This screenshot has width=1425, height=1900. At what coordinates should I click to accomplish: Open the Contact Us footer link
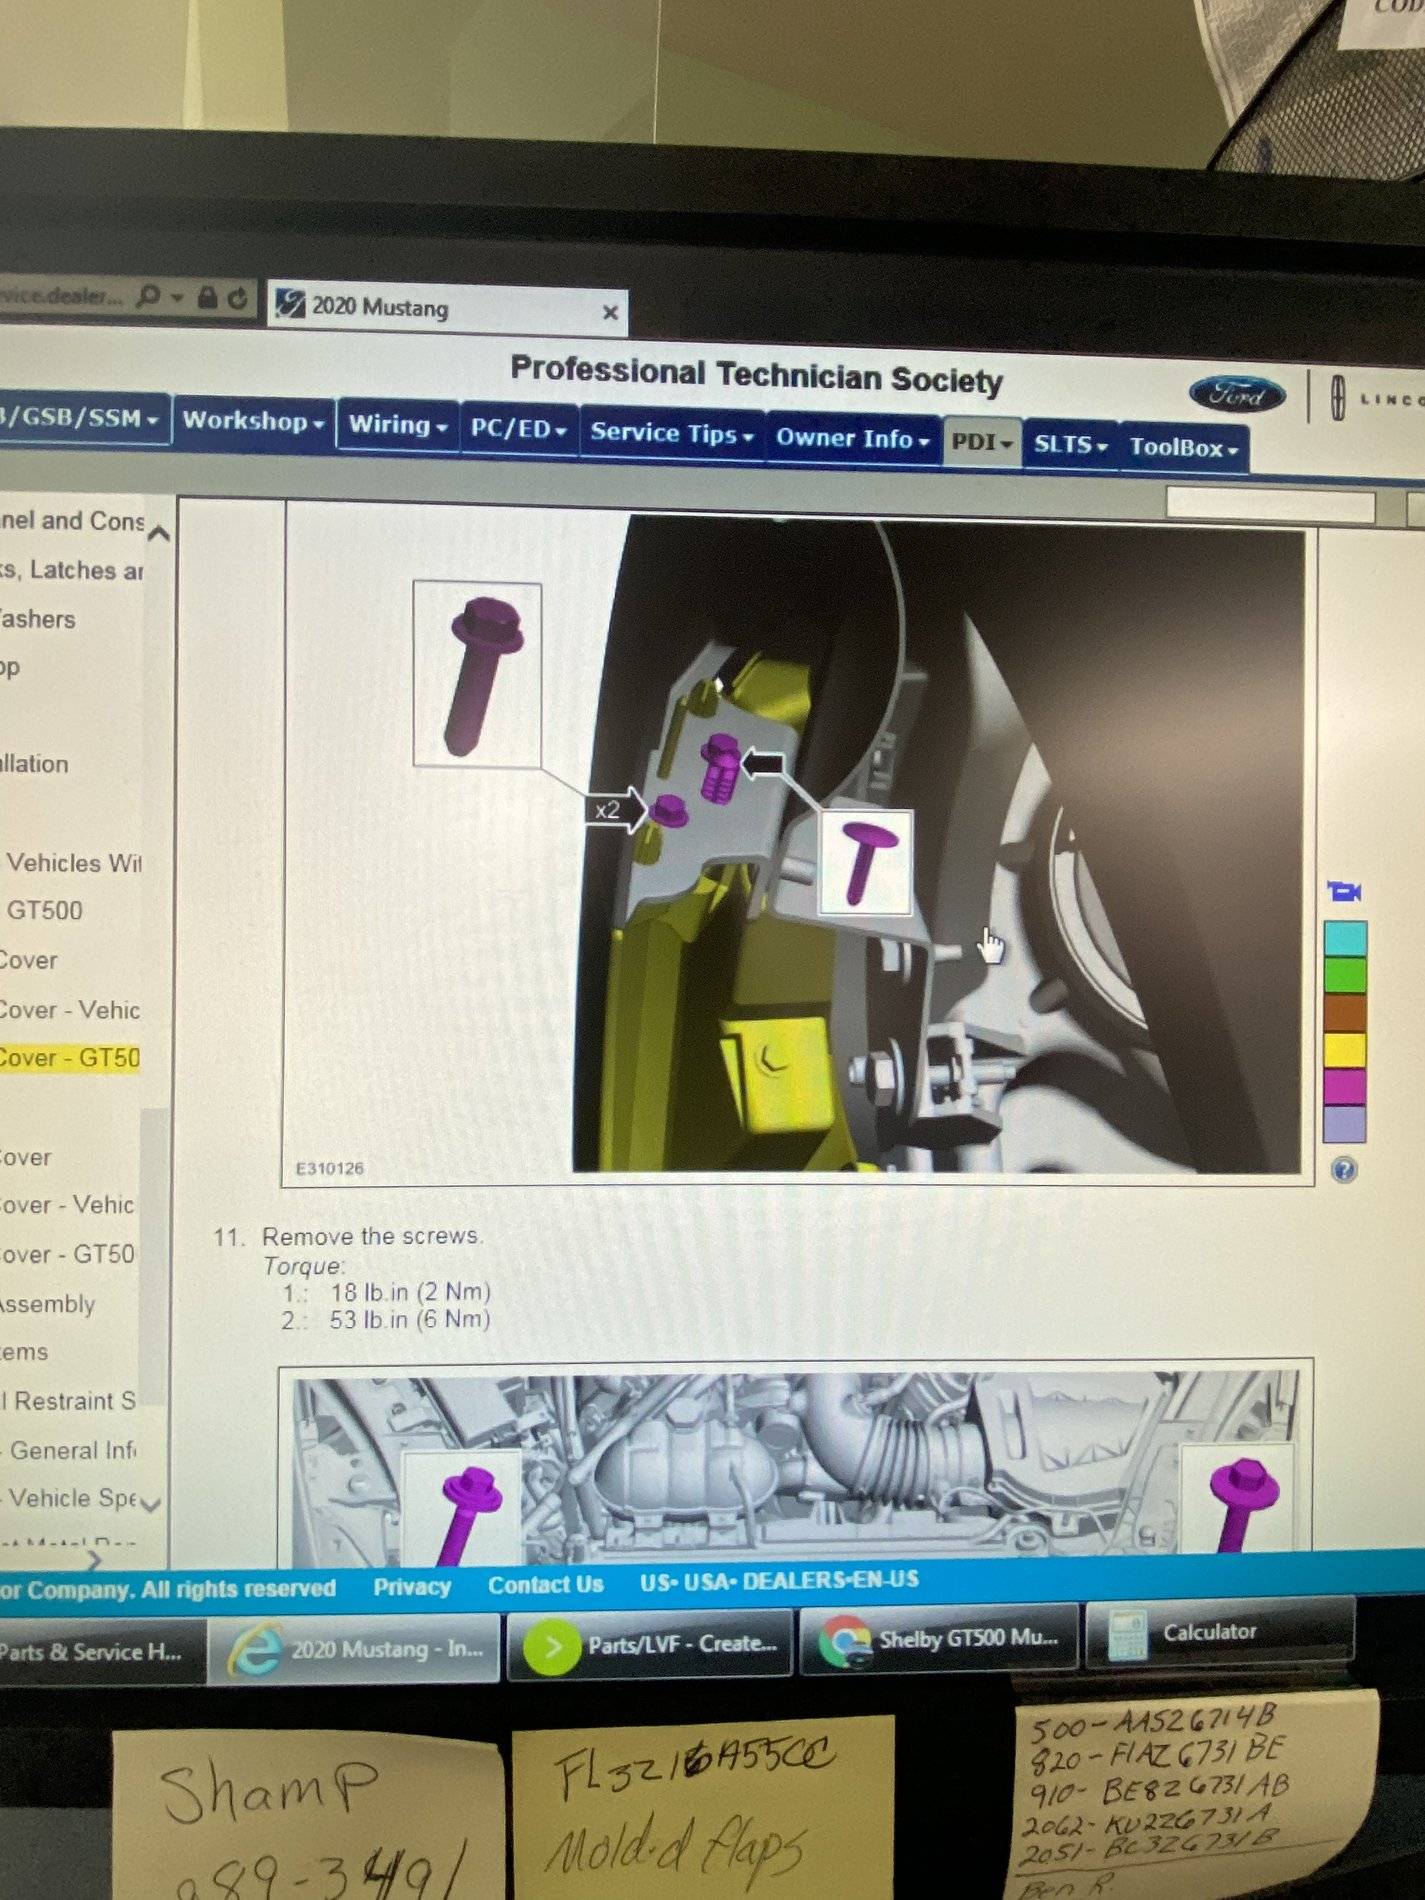[546, 1584]
